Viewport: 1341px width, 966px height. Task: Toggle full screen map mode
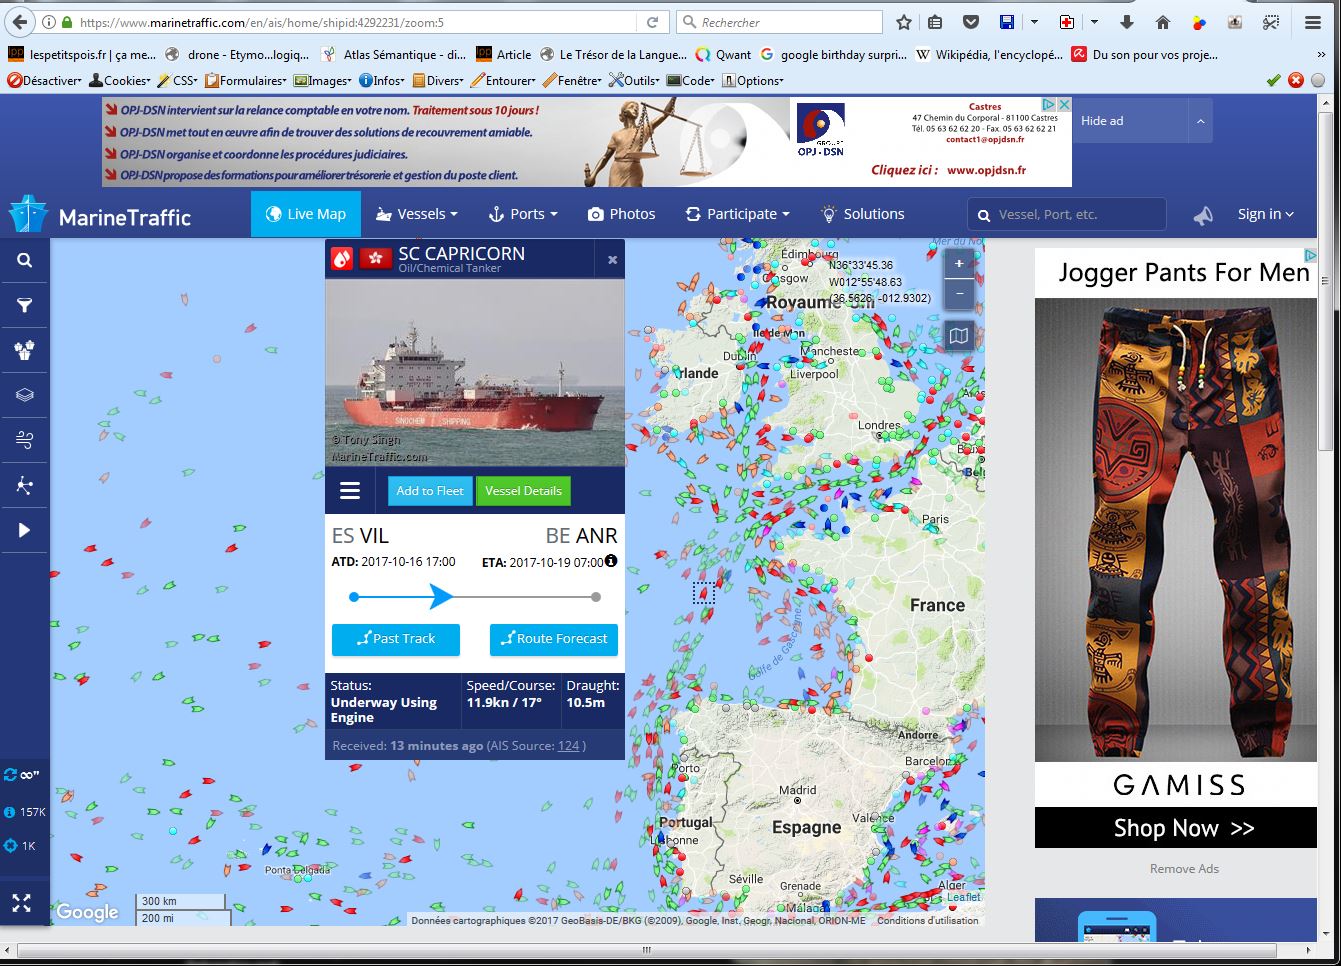coord(22,903)
